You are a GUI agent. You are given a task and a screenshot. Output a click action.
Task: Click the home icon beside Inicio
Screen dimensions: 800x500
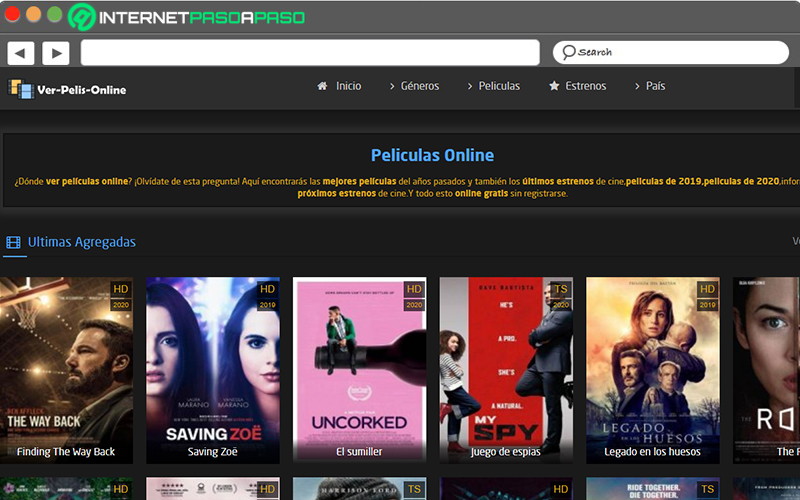click(x=322, y=86)
